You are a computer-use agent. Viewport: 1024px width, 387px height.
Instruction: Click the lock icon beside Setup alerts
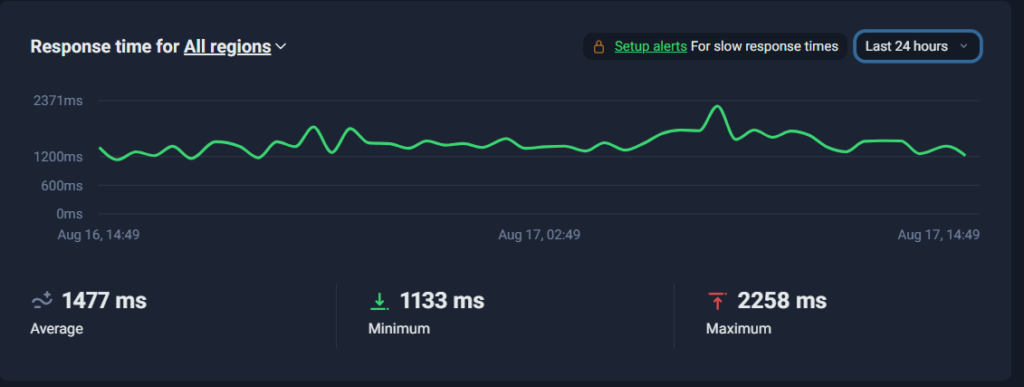click(x=598, y=46)
